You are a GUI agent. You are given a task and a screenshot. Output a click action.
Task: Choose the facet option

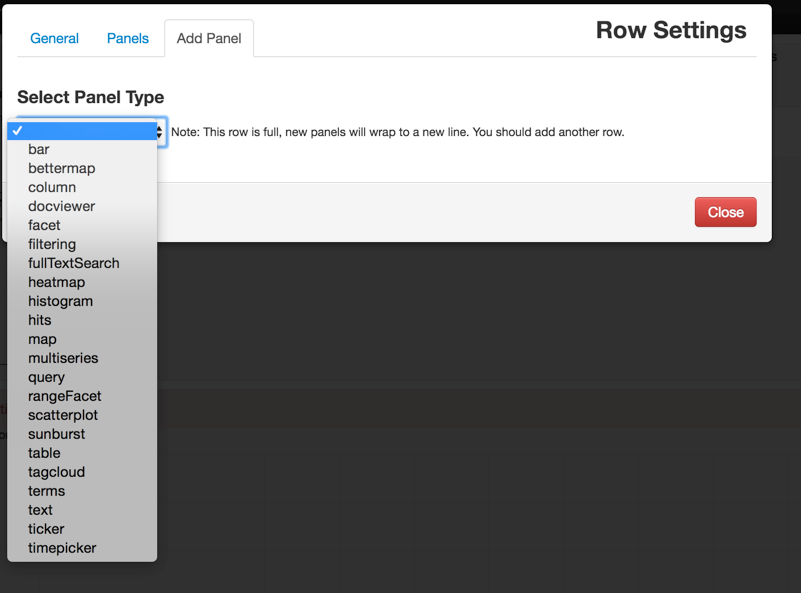[x=82, y=225]
